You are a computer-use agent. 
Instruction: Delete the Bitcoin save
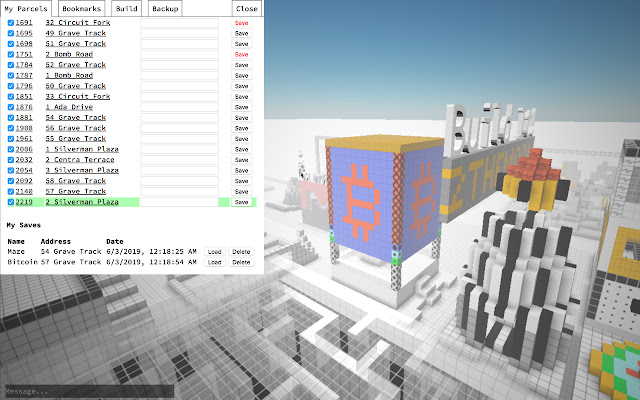241,262
